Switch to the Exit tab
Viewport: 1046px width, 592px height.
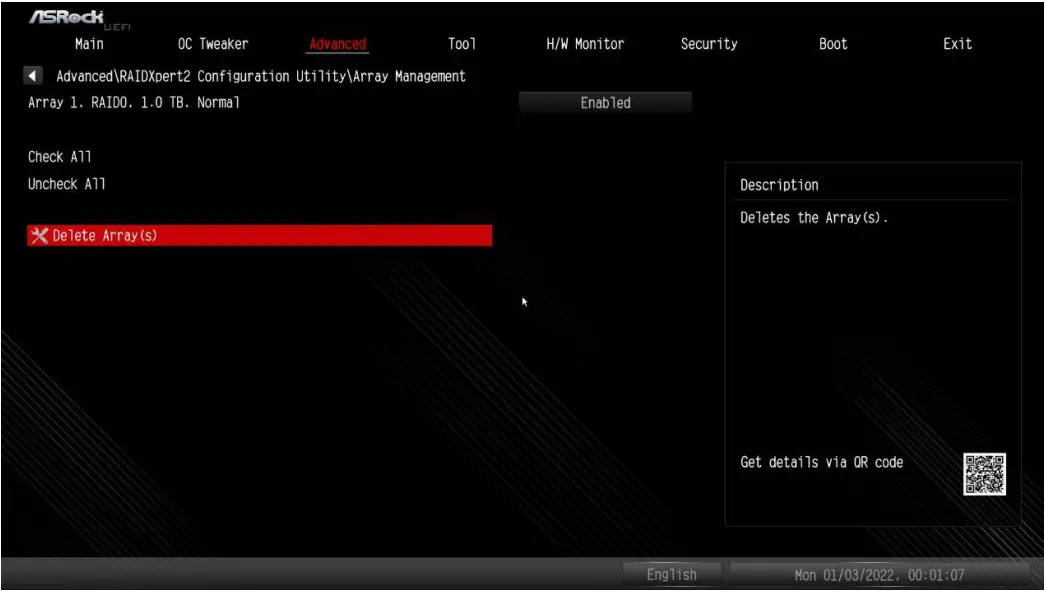point(958,43)
